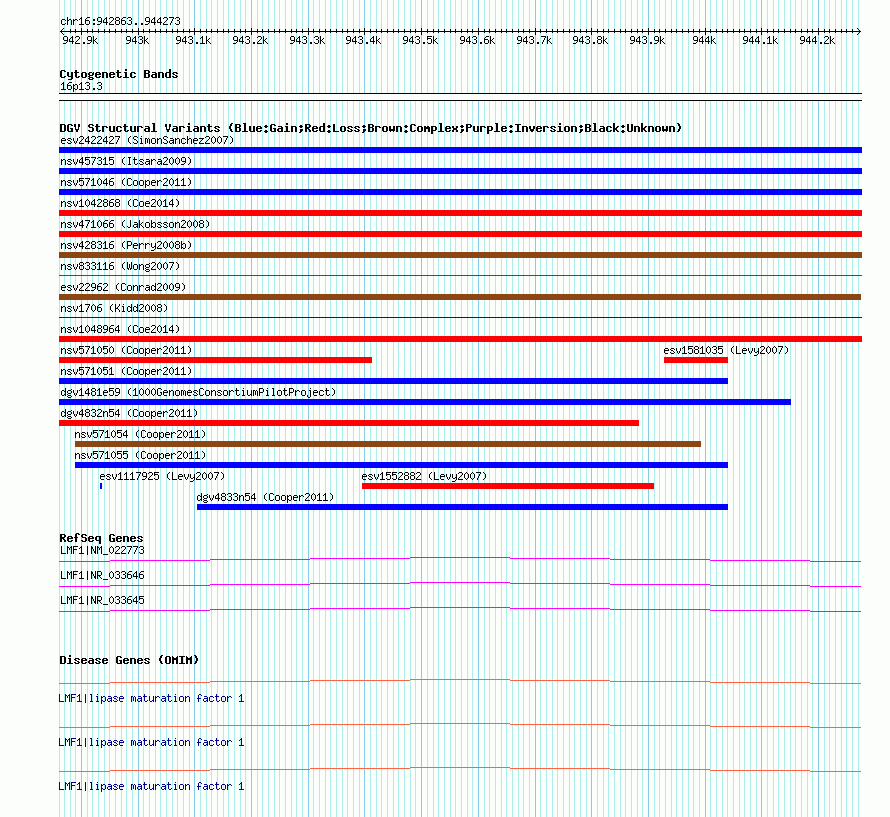The height and width of the screenshot is (817, 890).
Task: Click the Disease Genes (OMIM) track title
Action: 129,660
